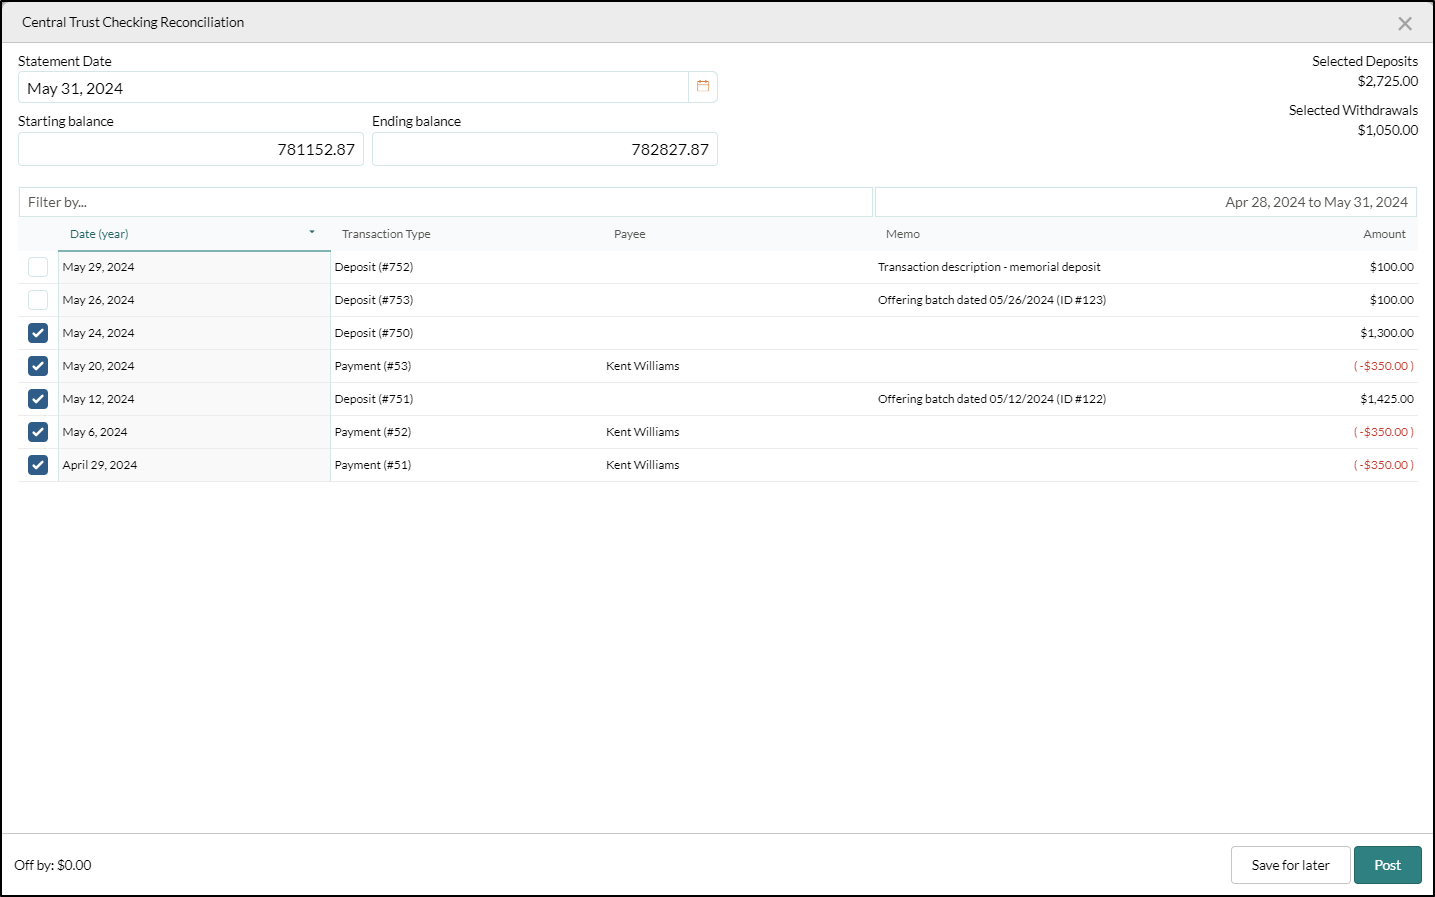This screenshot has height=897, width=1435.
Task: Sort by Transaction Type column
Action: 386,234
